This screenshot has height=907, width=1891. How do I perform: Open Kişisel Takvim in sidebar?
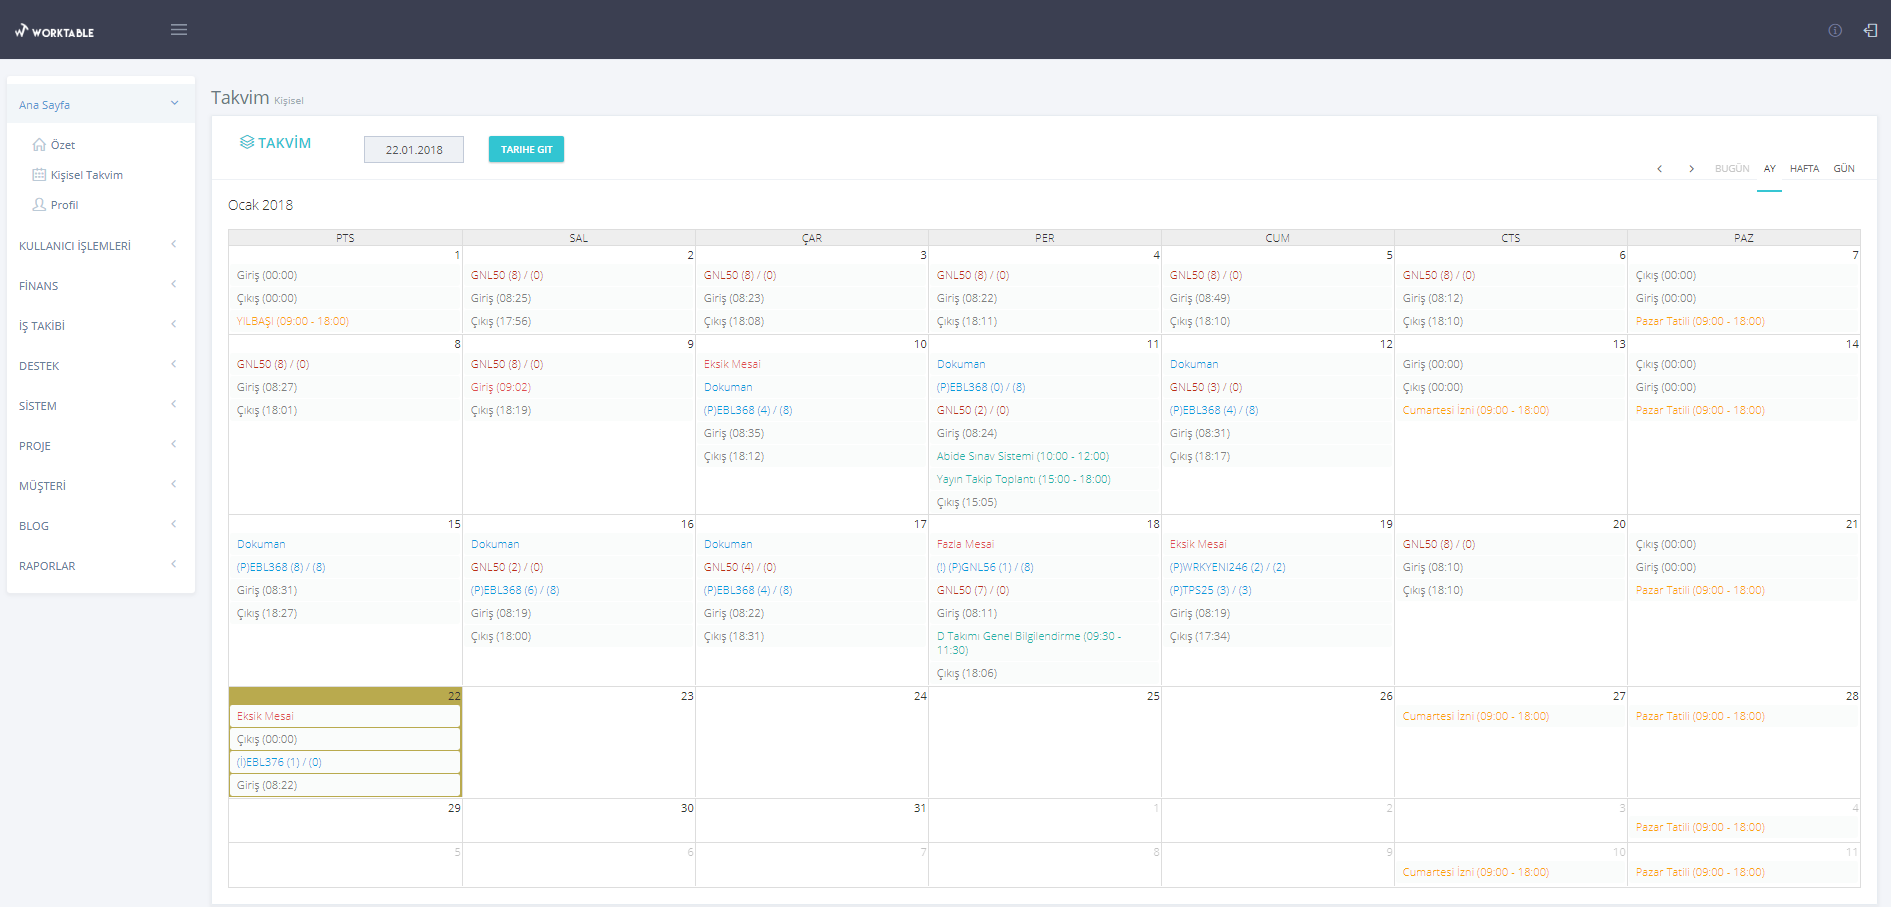coord(86,175)
